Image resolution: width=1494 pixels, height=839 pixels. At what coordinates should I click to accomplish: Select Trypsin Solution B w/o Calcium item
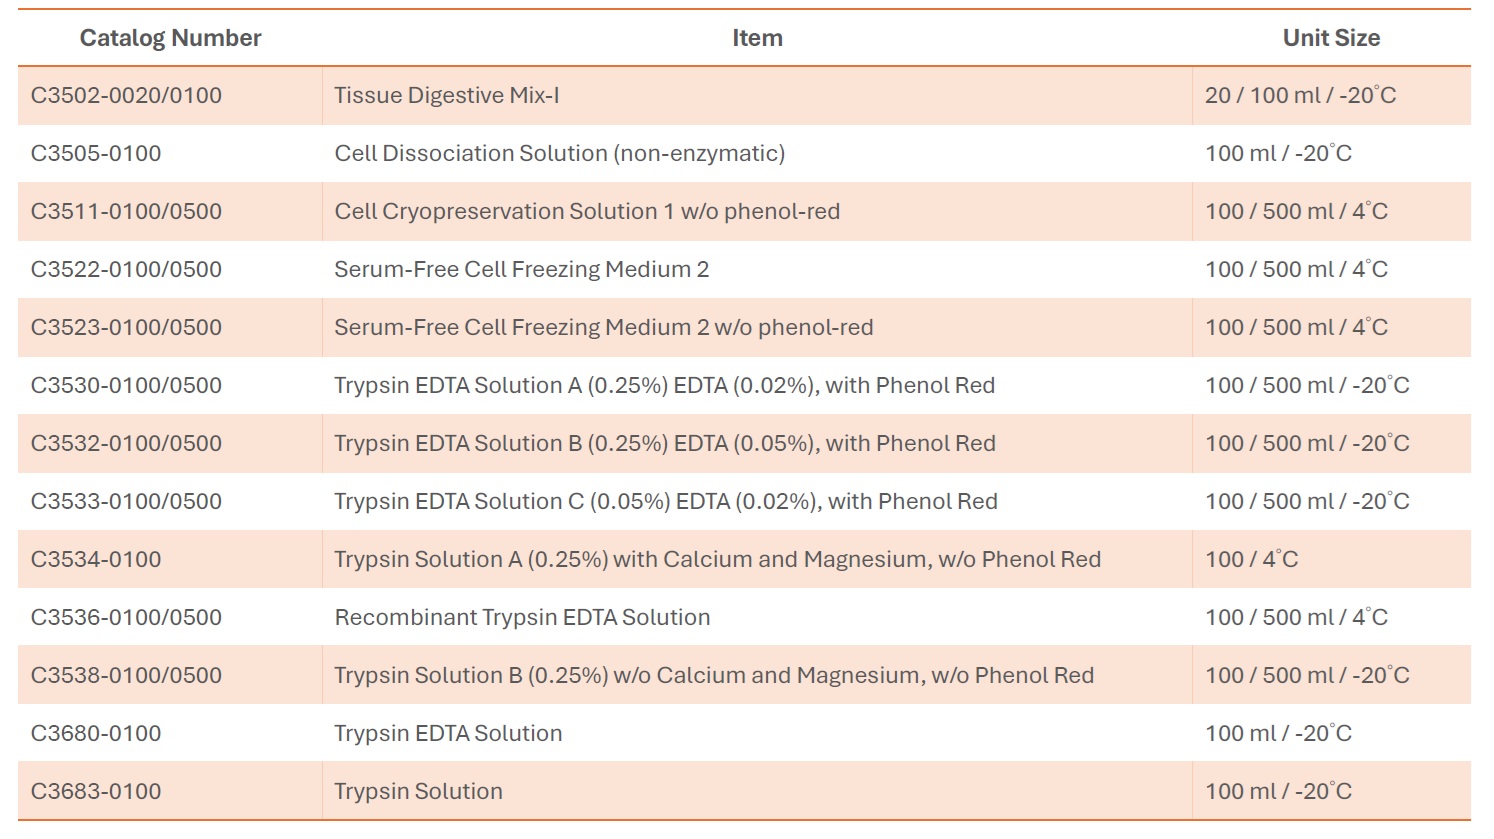point(714,676)
